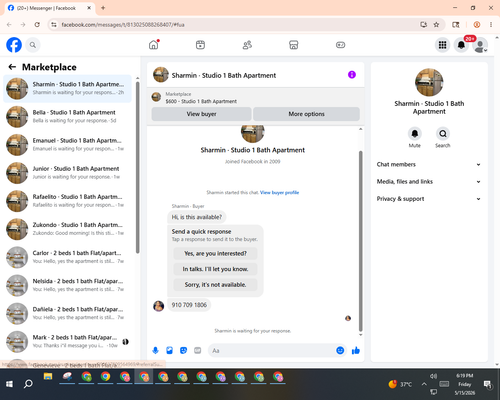Choose a sticker icon in composer
This screenshot has width=500, height=400.
tap(183, 350)
